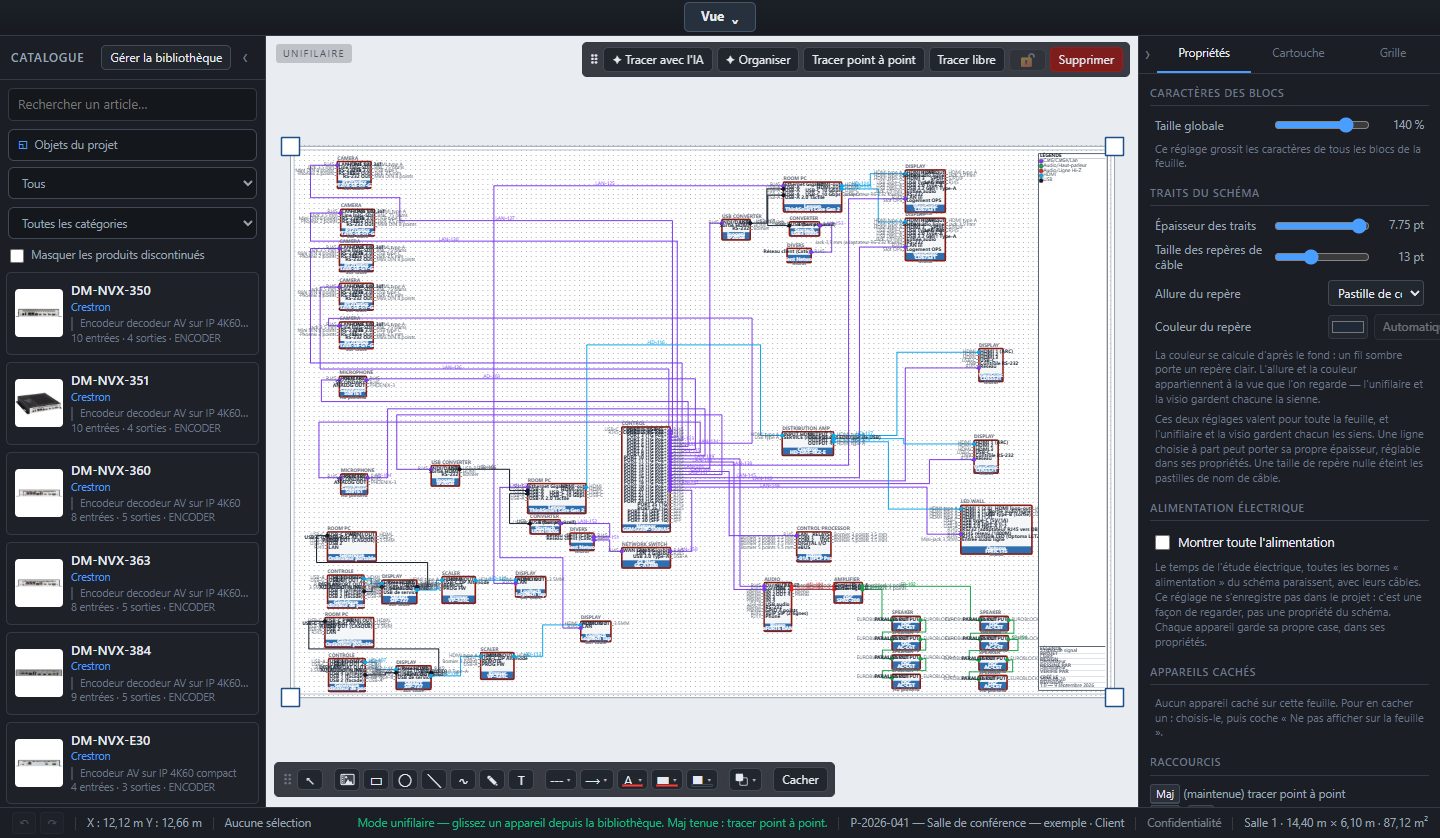Pick the rectangle shape tool

pos(376,780)
